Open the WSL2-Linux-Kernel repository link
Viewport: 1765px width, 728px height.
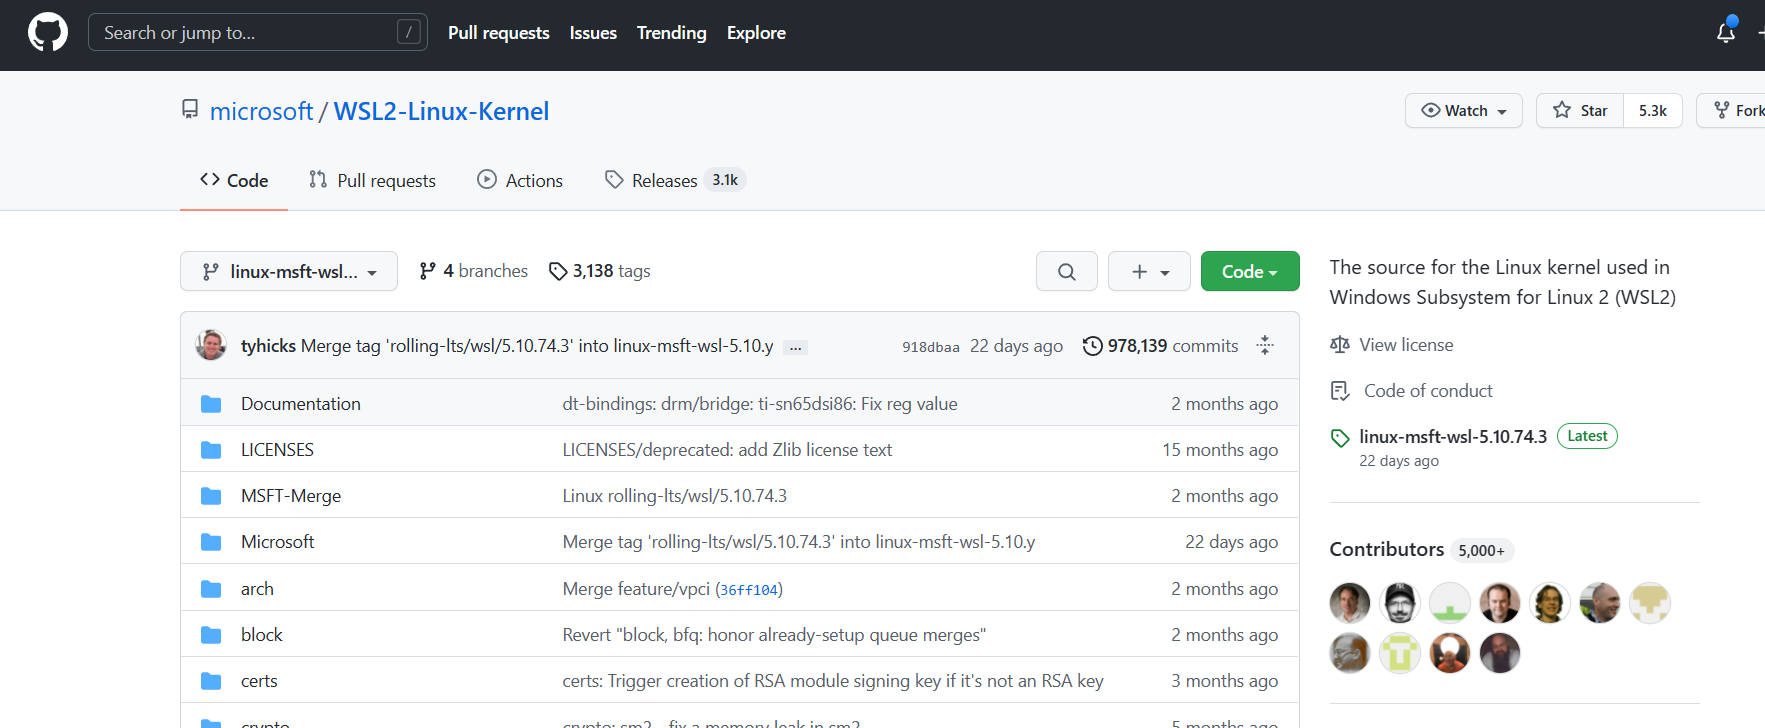pyautogui.click(x=441, y=111)
